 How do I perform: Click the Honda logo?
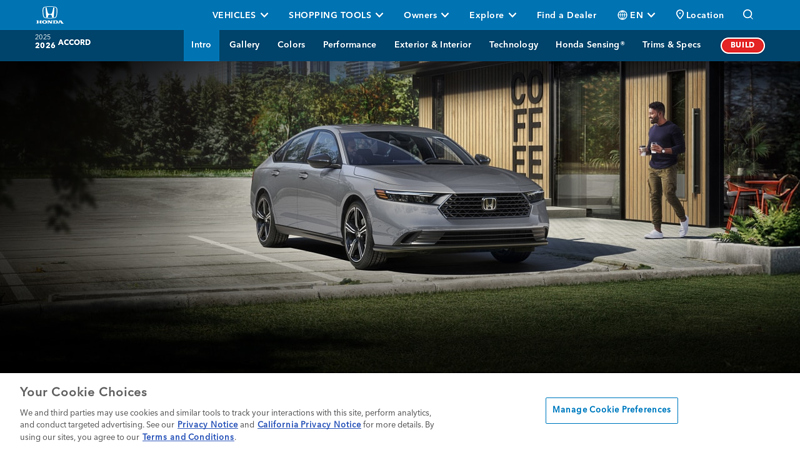49,15
